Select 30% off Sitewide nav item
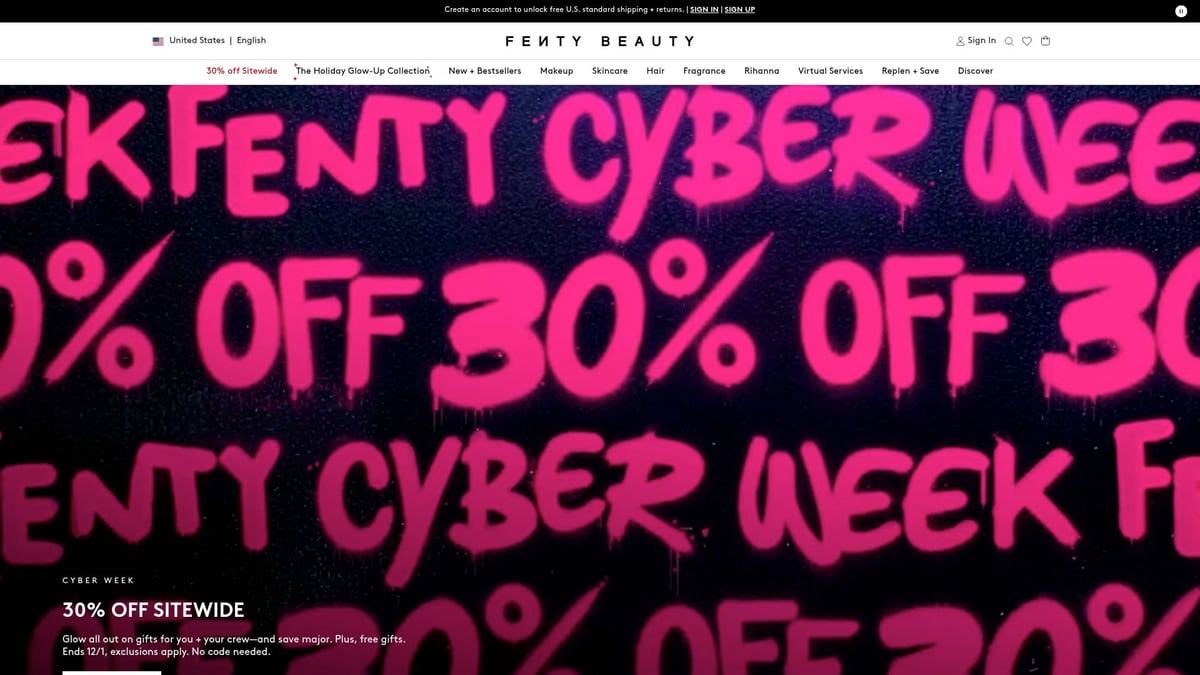Screen dimensions: 1200x675 [x=242, y=71]
